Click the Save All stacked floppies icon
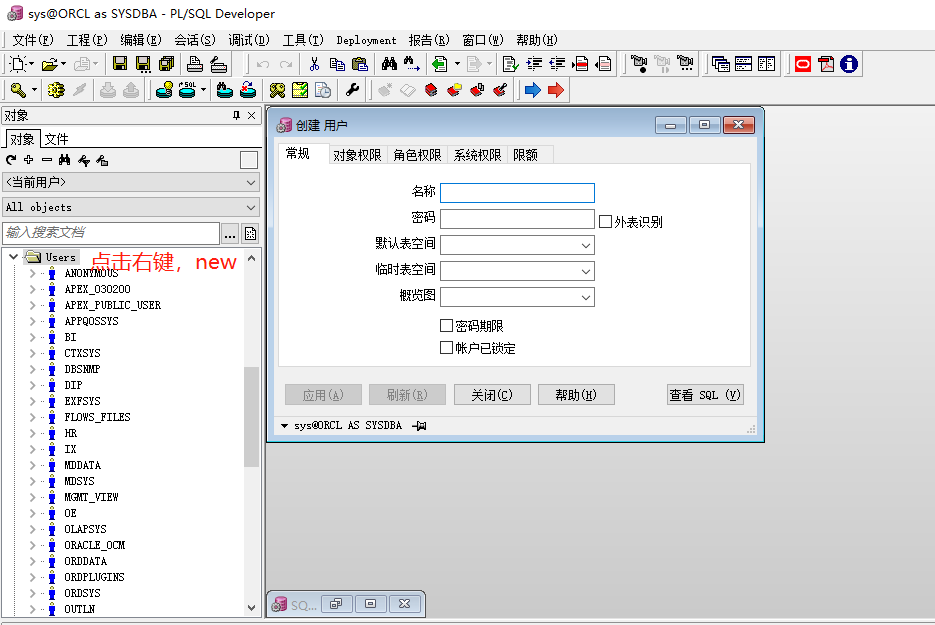 [x=166, y=64]
